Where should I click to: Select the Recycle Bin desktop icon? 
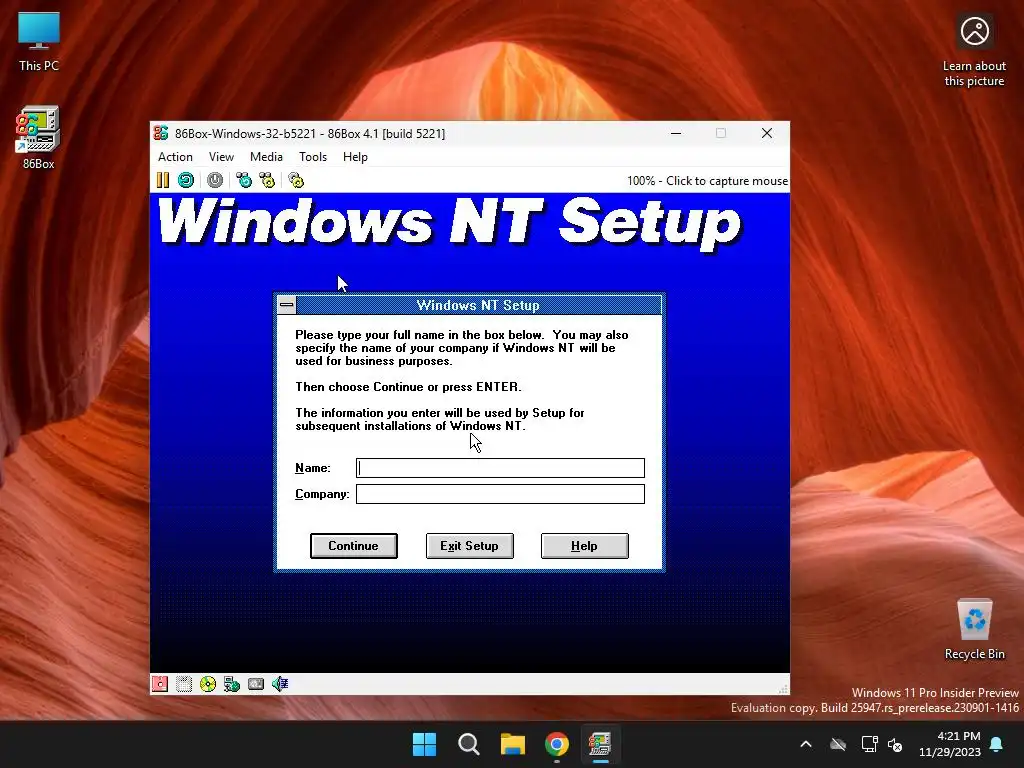click(974, 630)
